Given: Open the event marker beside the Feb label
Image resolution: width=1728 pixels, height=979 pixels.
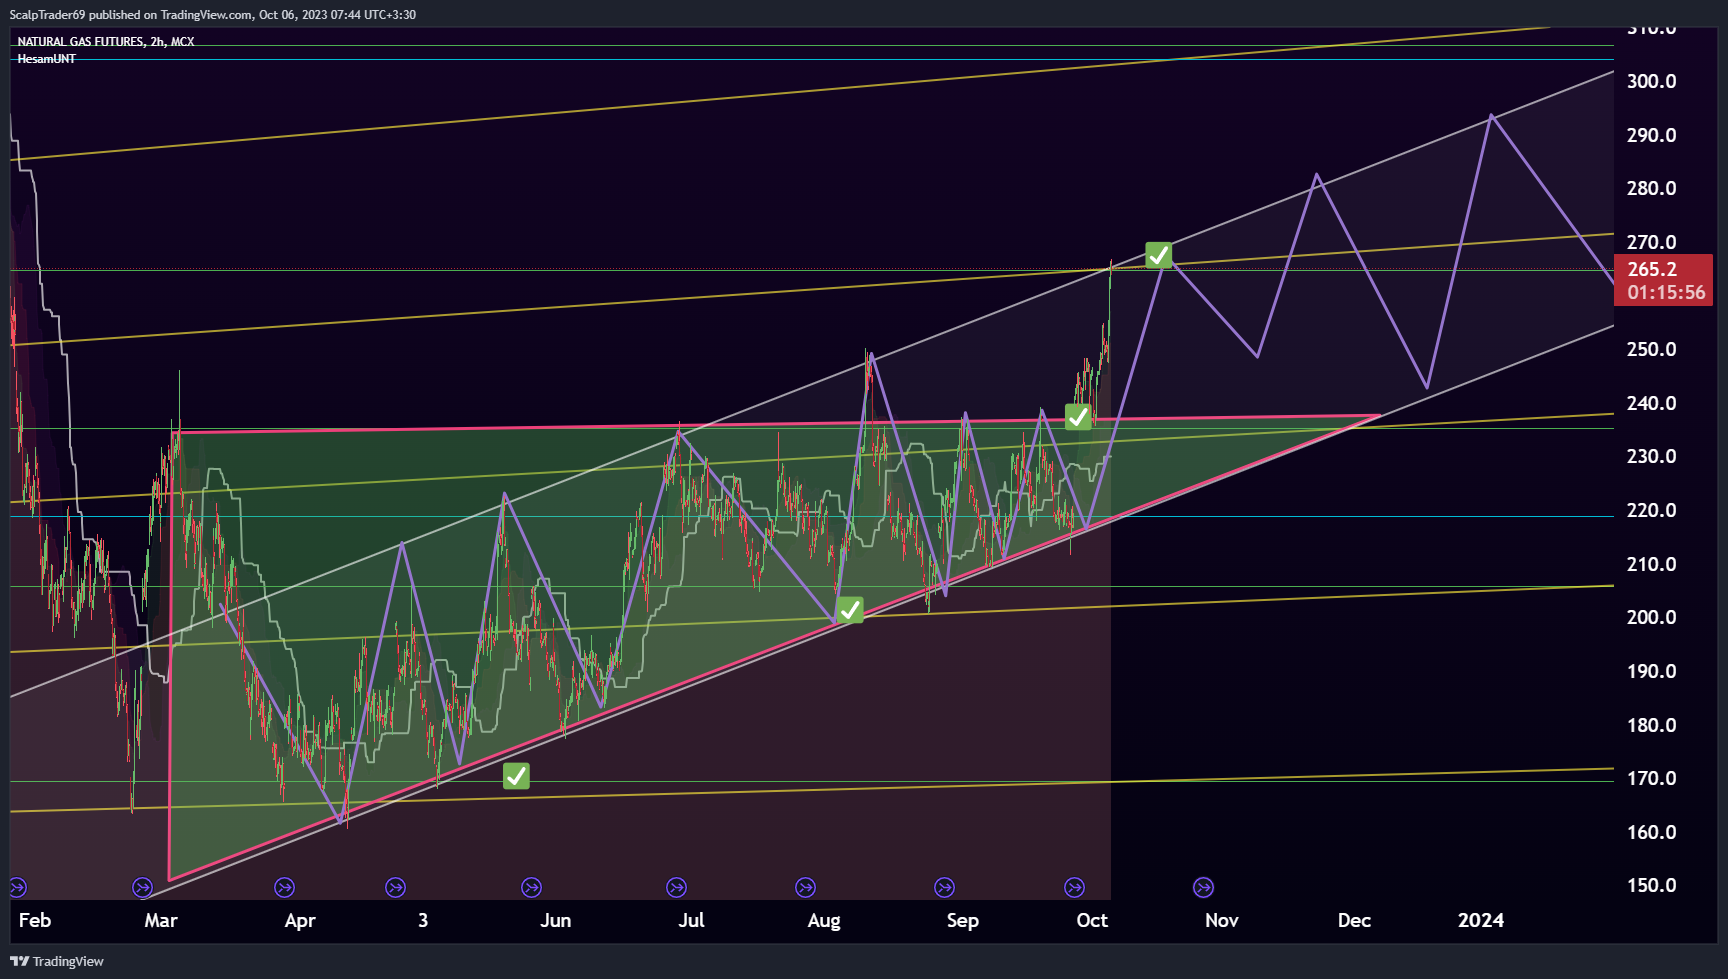Looking at the screenshot, I should tap(18, 887).
